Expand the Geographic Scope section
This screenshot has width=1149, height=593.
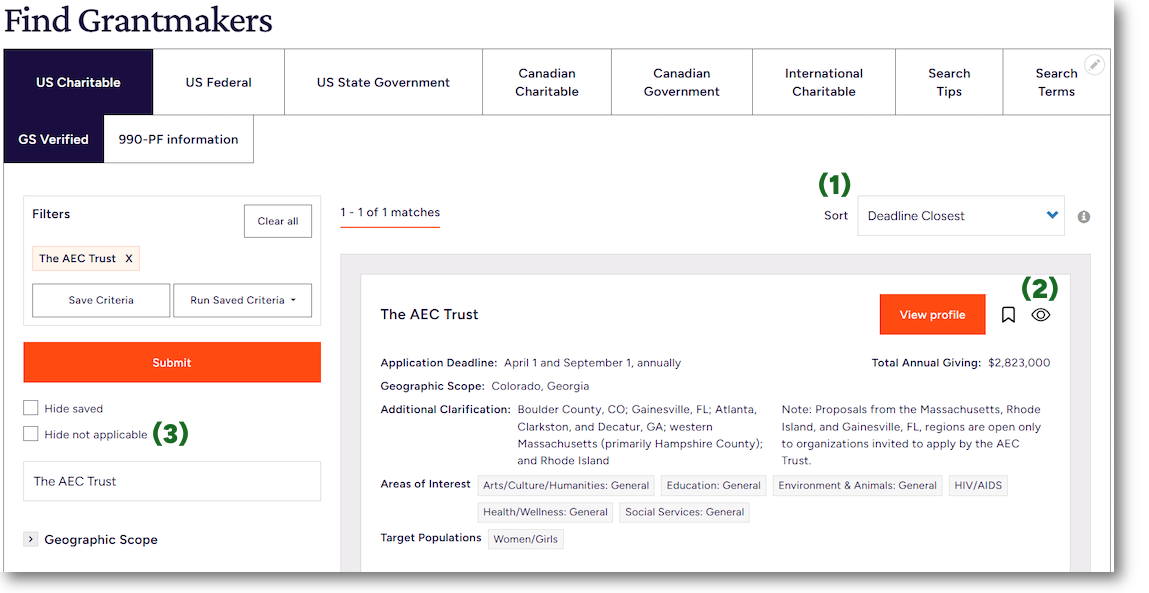tap(31, 539)
